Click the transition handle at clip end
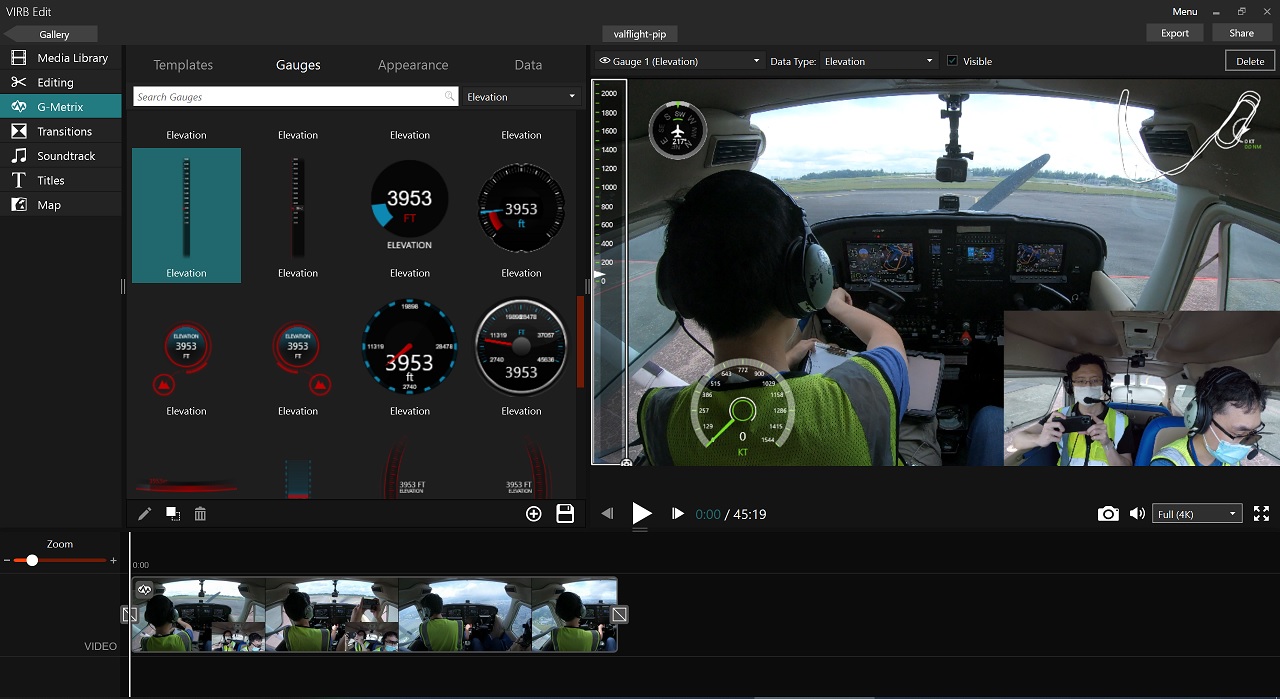This screenshot has height=699, width=1280. (619, 614)
